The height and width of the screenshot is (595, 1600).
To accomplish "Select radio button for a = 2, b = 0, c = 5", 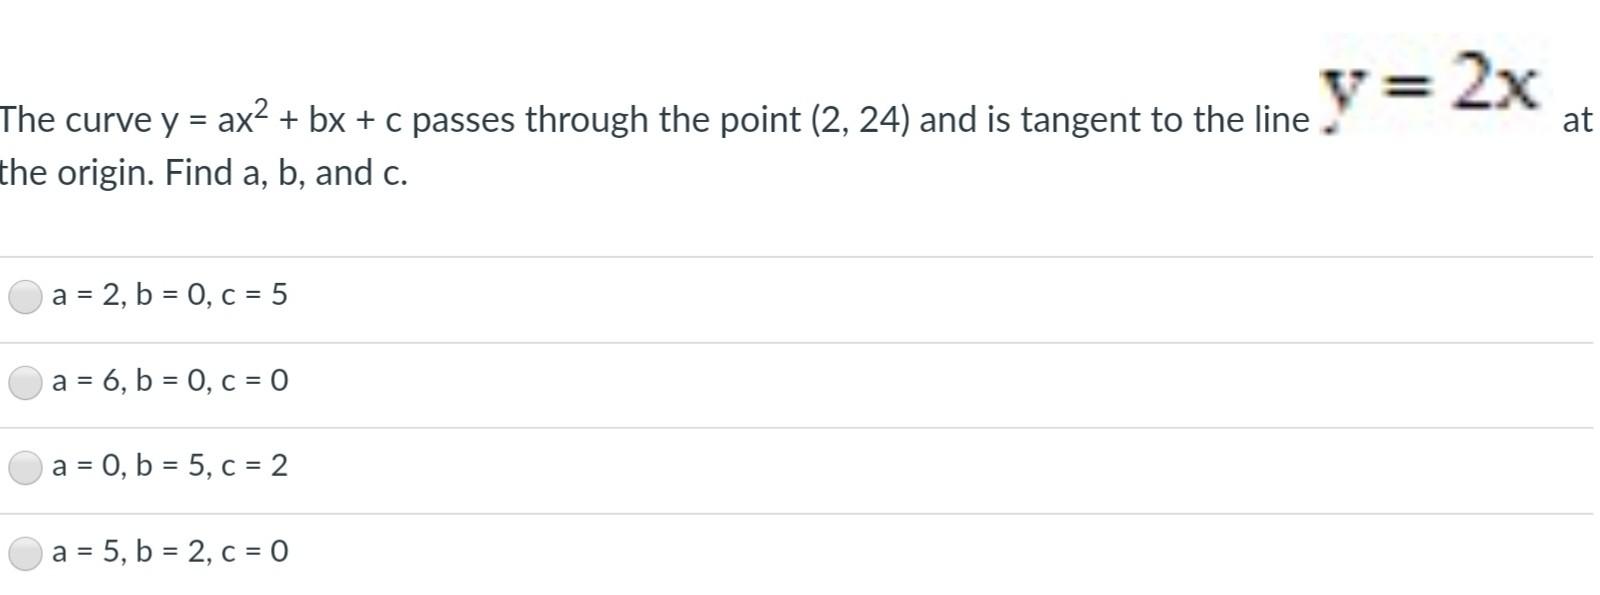I will coord(25,296).
